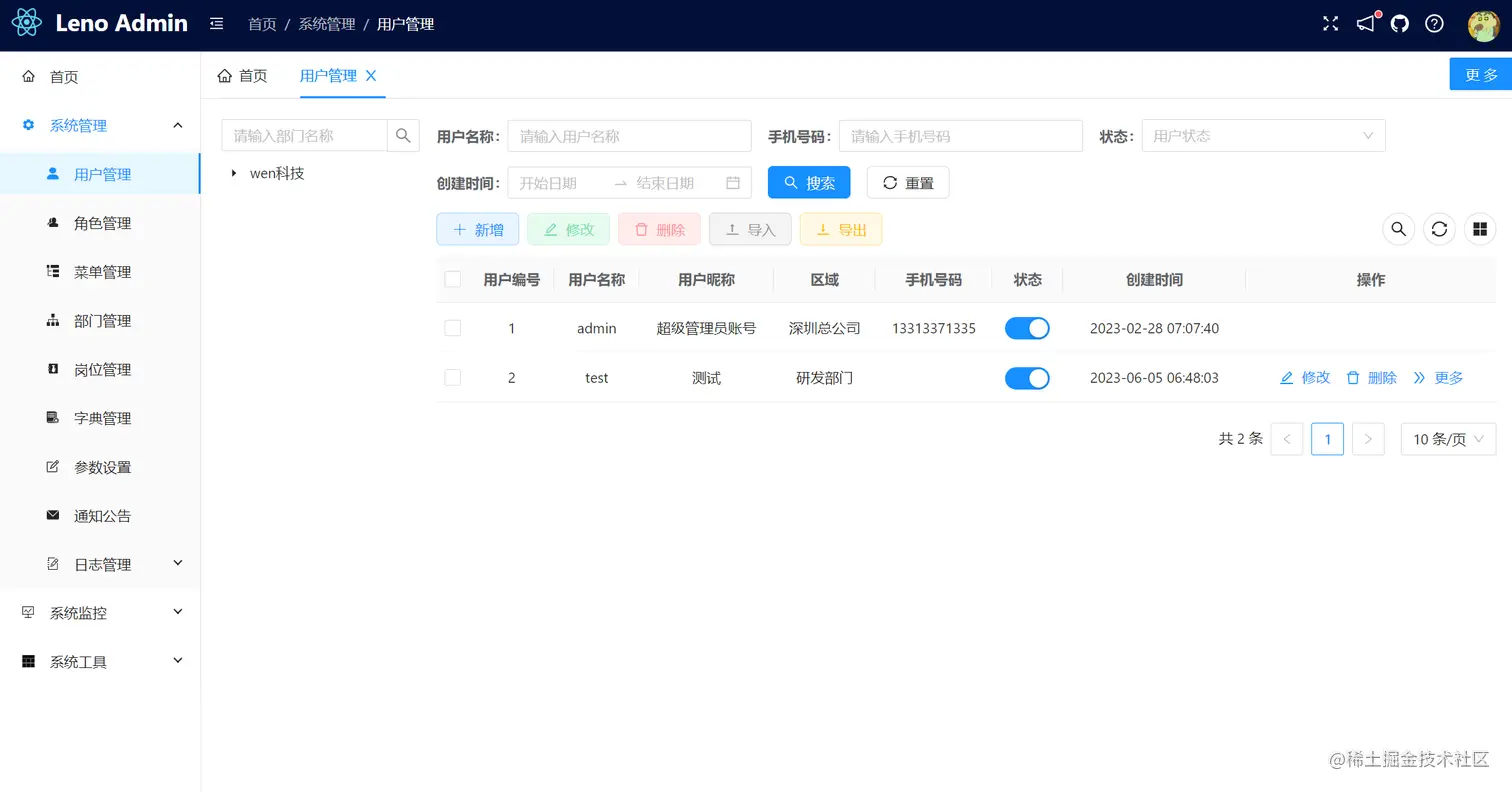Click the 导入 button
The height and width of the screenshot is (792, 1512).
point(750,229)
